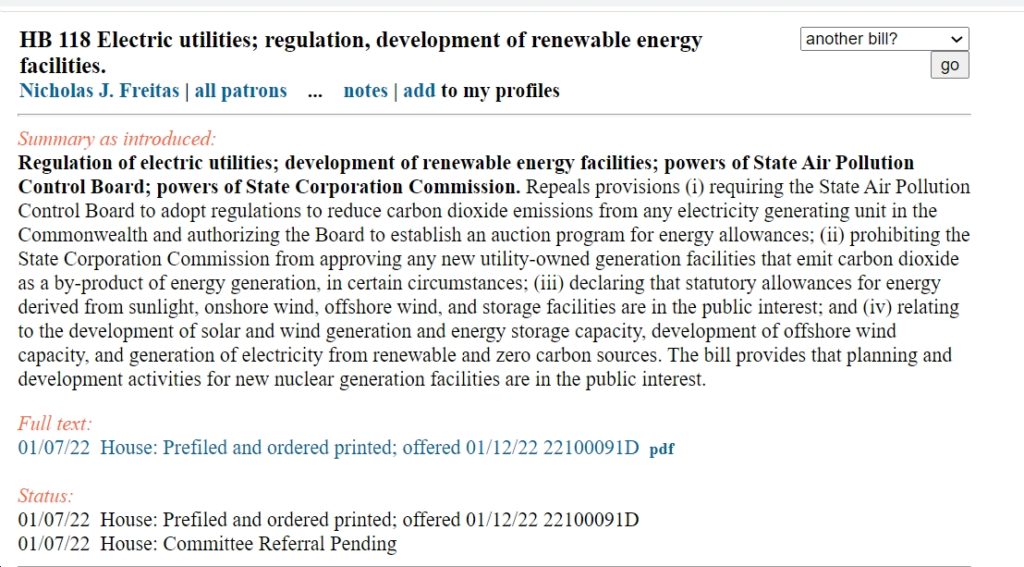The width and height of the screenshot is (1024, 567).
Task: Open the notes link
Action: [x=366, y=90]
